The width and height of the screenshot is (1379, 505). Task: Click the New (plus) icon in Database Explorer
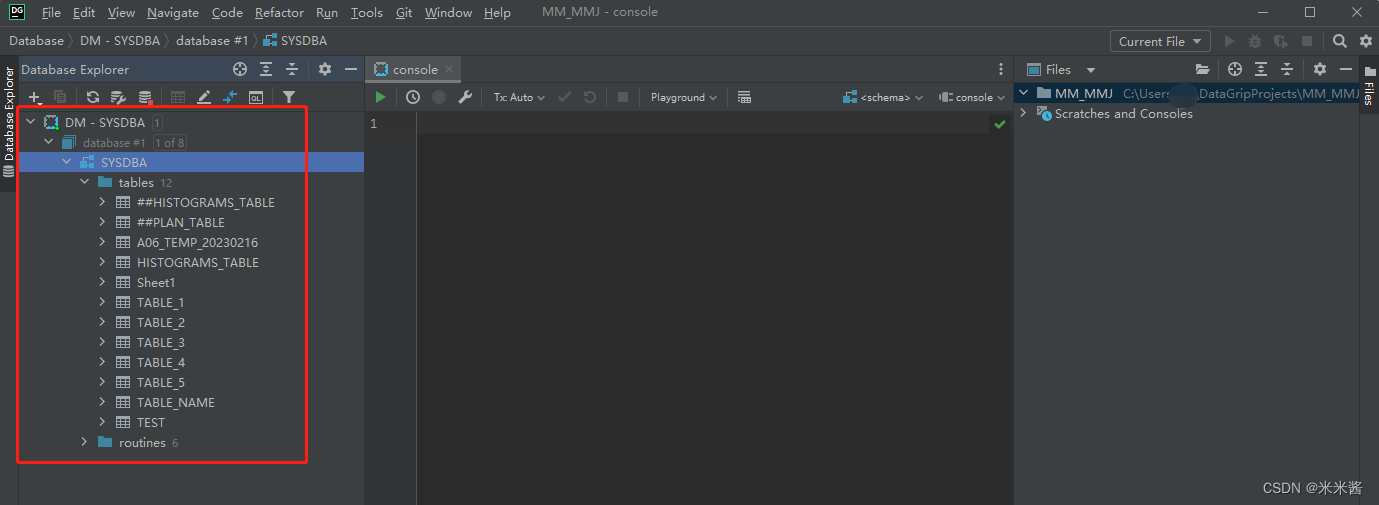[35, 97]
